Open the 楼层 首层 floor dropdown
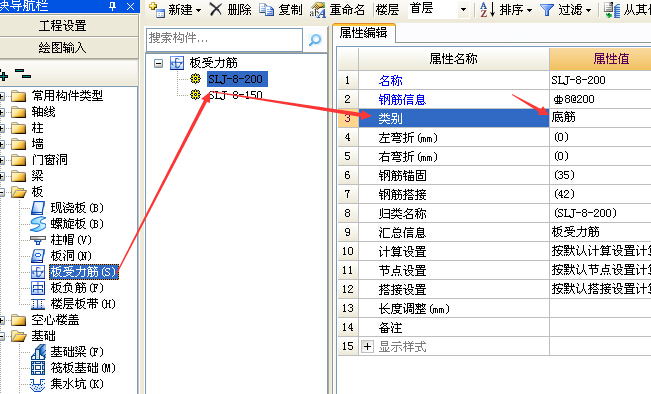Screen dimensions: 651x394 click(464, 10)
